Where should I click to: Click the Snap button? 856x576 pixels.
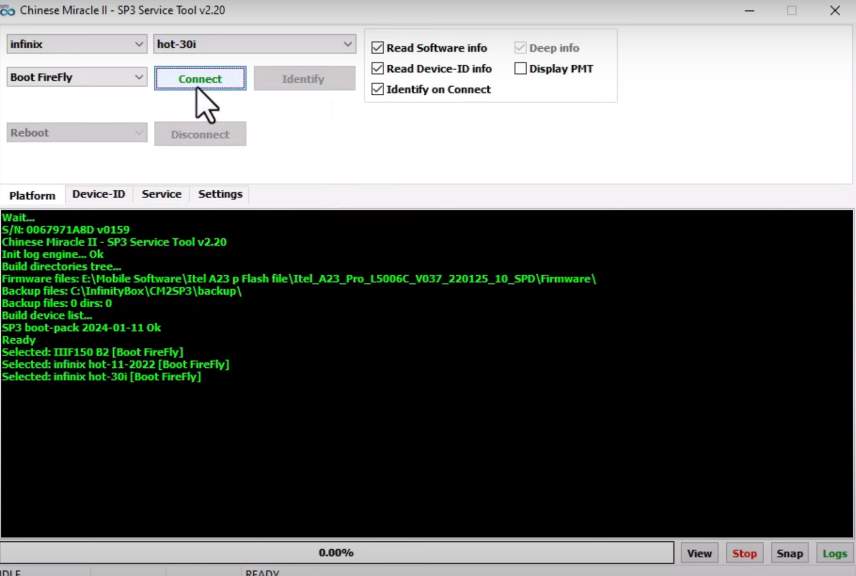789,553
